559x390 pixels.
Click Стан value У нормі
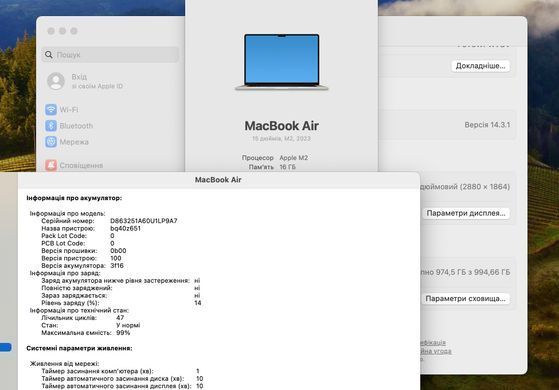[128, 325]
